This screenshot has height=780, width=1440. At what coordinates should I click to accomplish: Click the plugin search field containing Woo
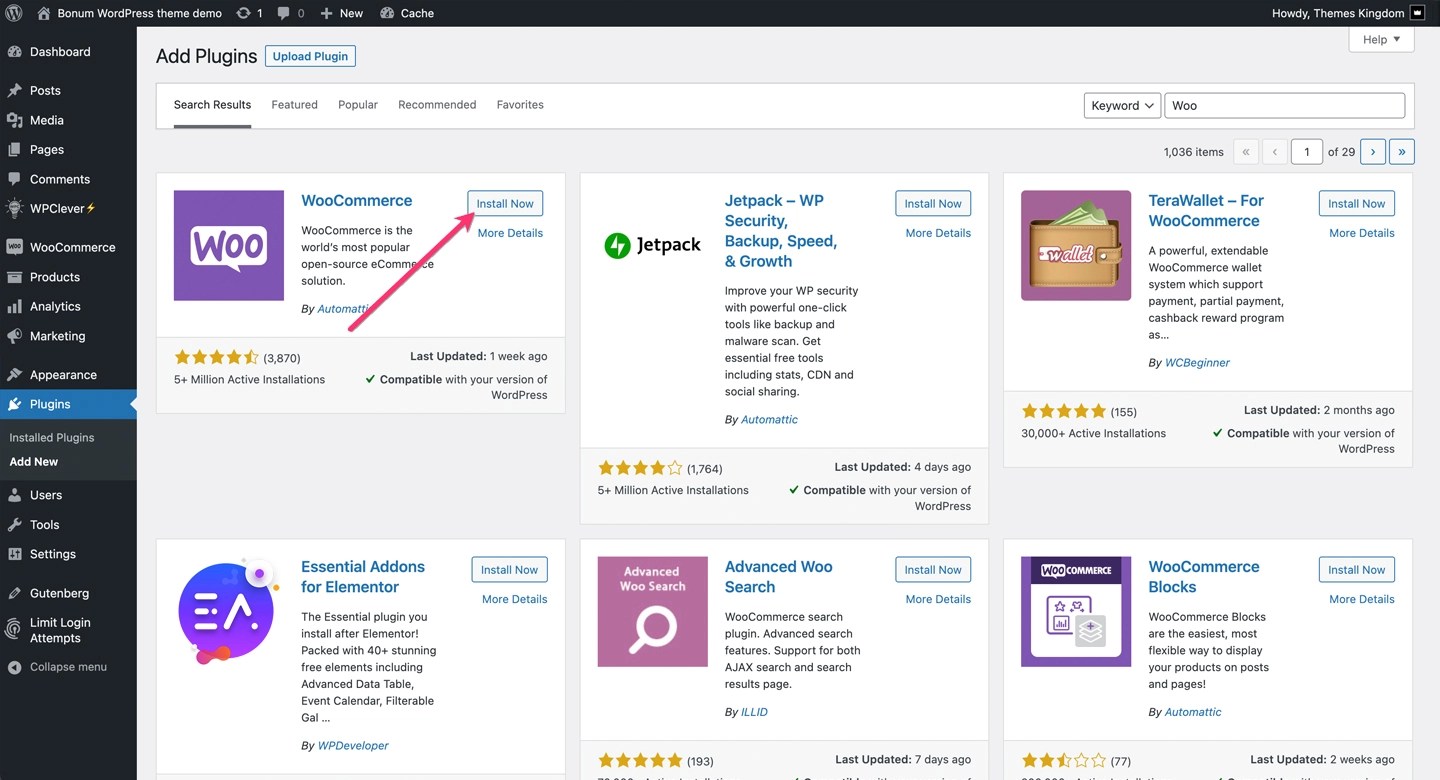pyautogui.click(x=1284, y=105)
